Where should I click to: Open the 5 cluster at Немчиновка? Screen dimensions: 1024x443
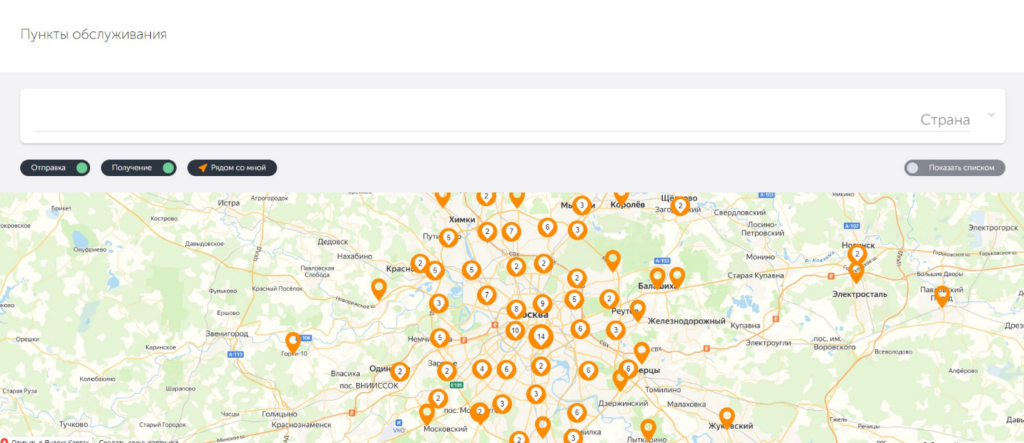[440, 338]
